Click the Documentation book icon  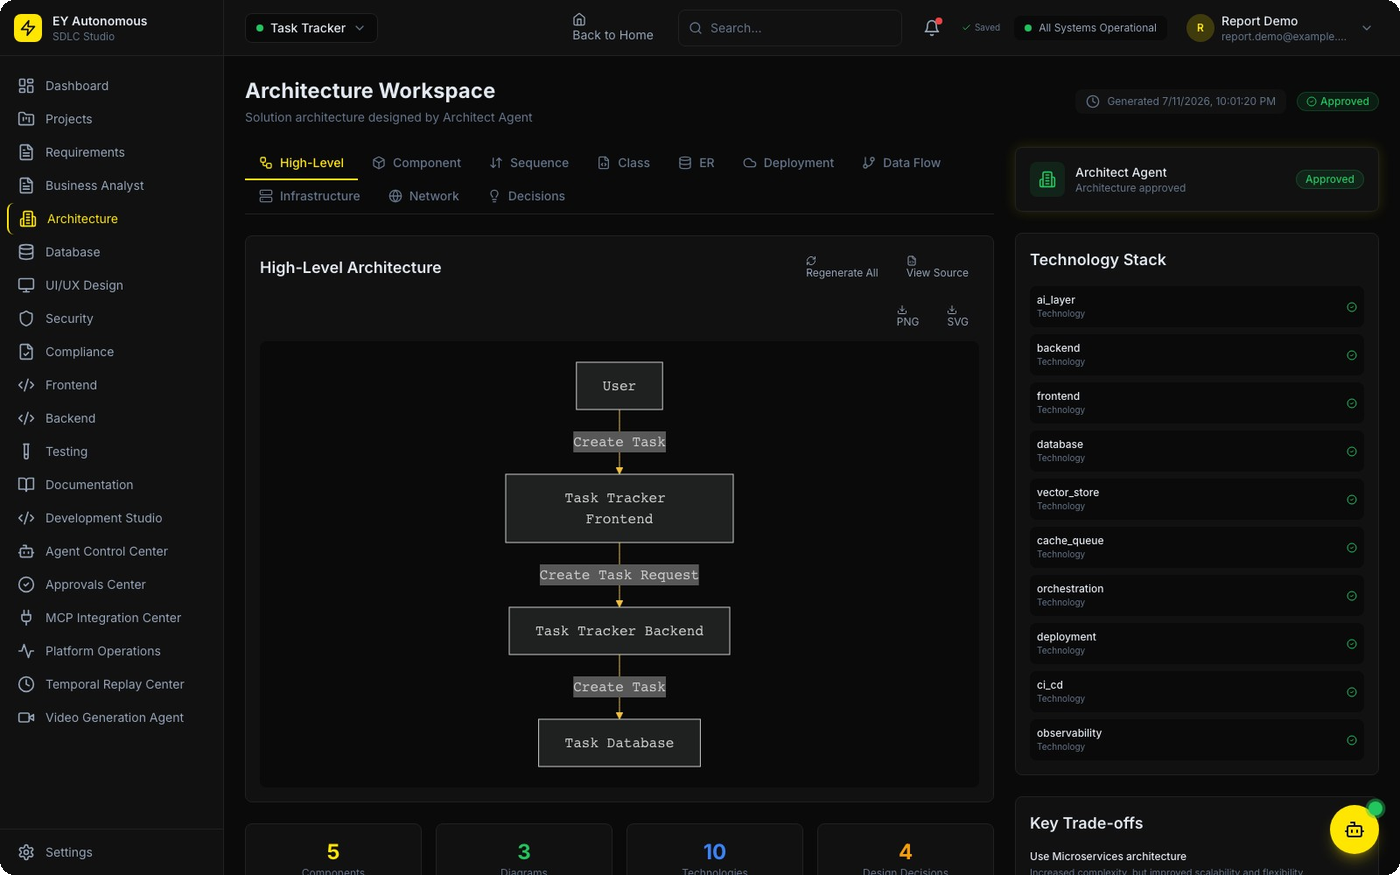coord(26,484)
